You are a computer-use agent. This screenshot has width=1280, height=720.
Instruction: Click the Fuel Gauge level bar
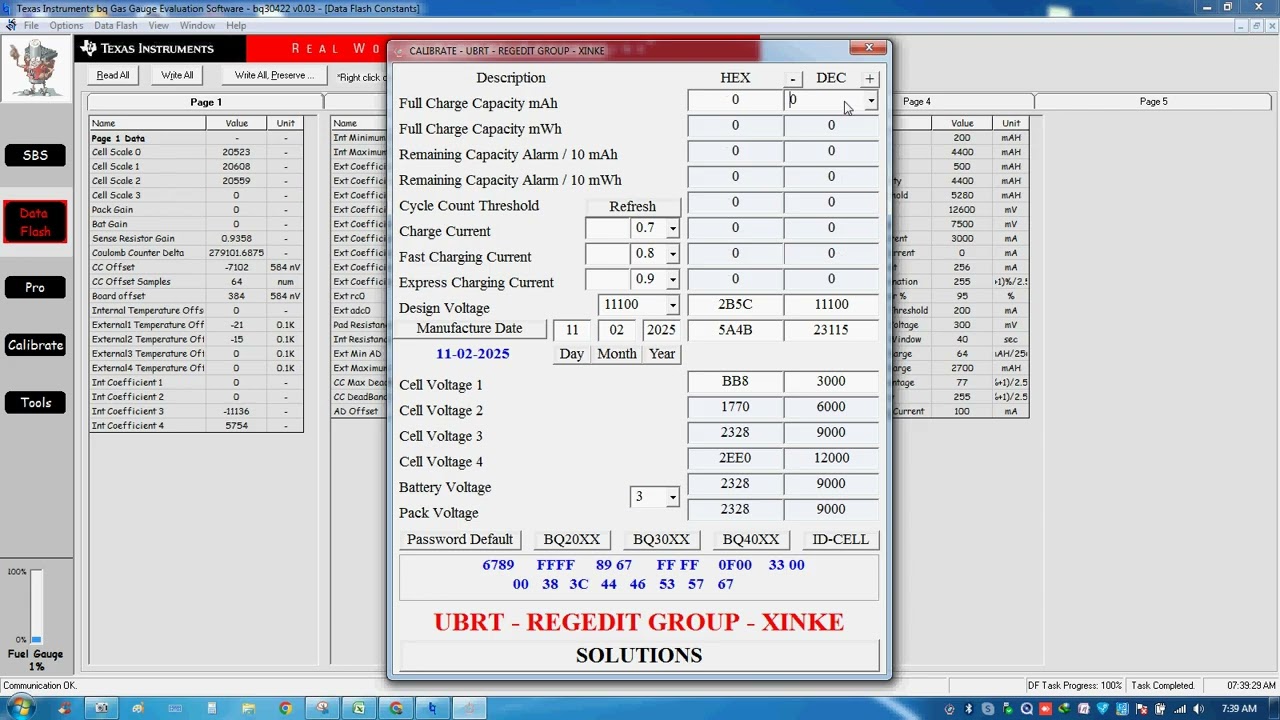click(36, 607)
